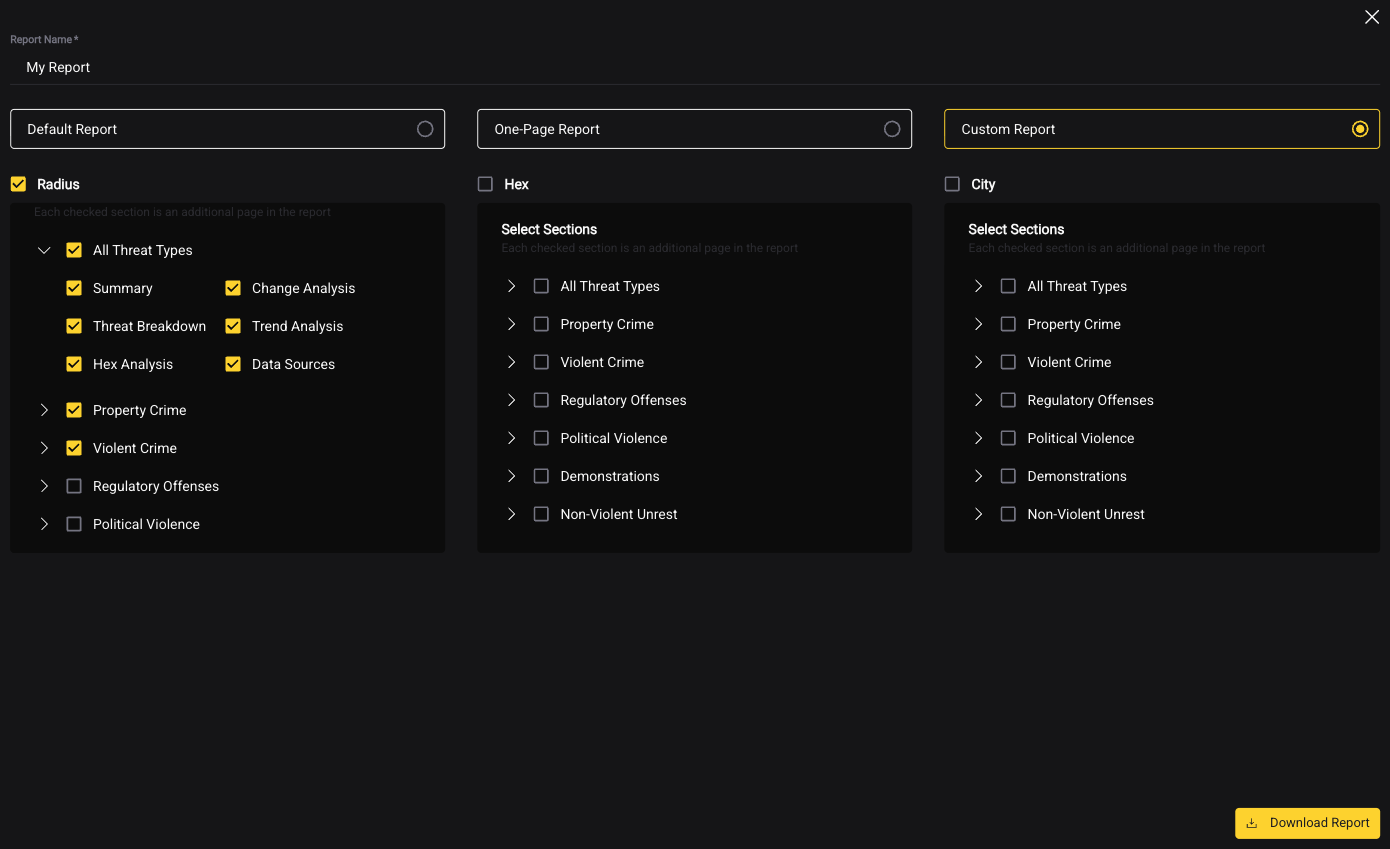Enable the City checkbox

952,184
